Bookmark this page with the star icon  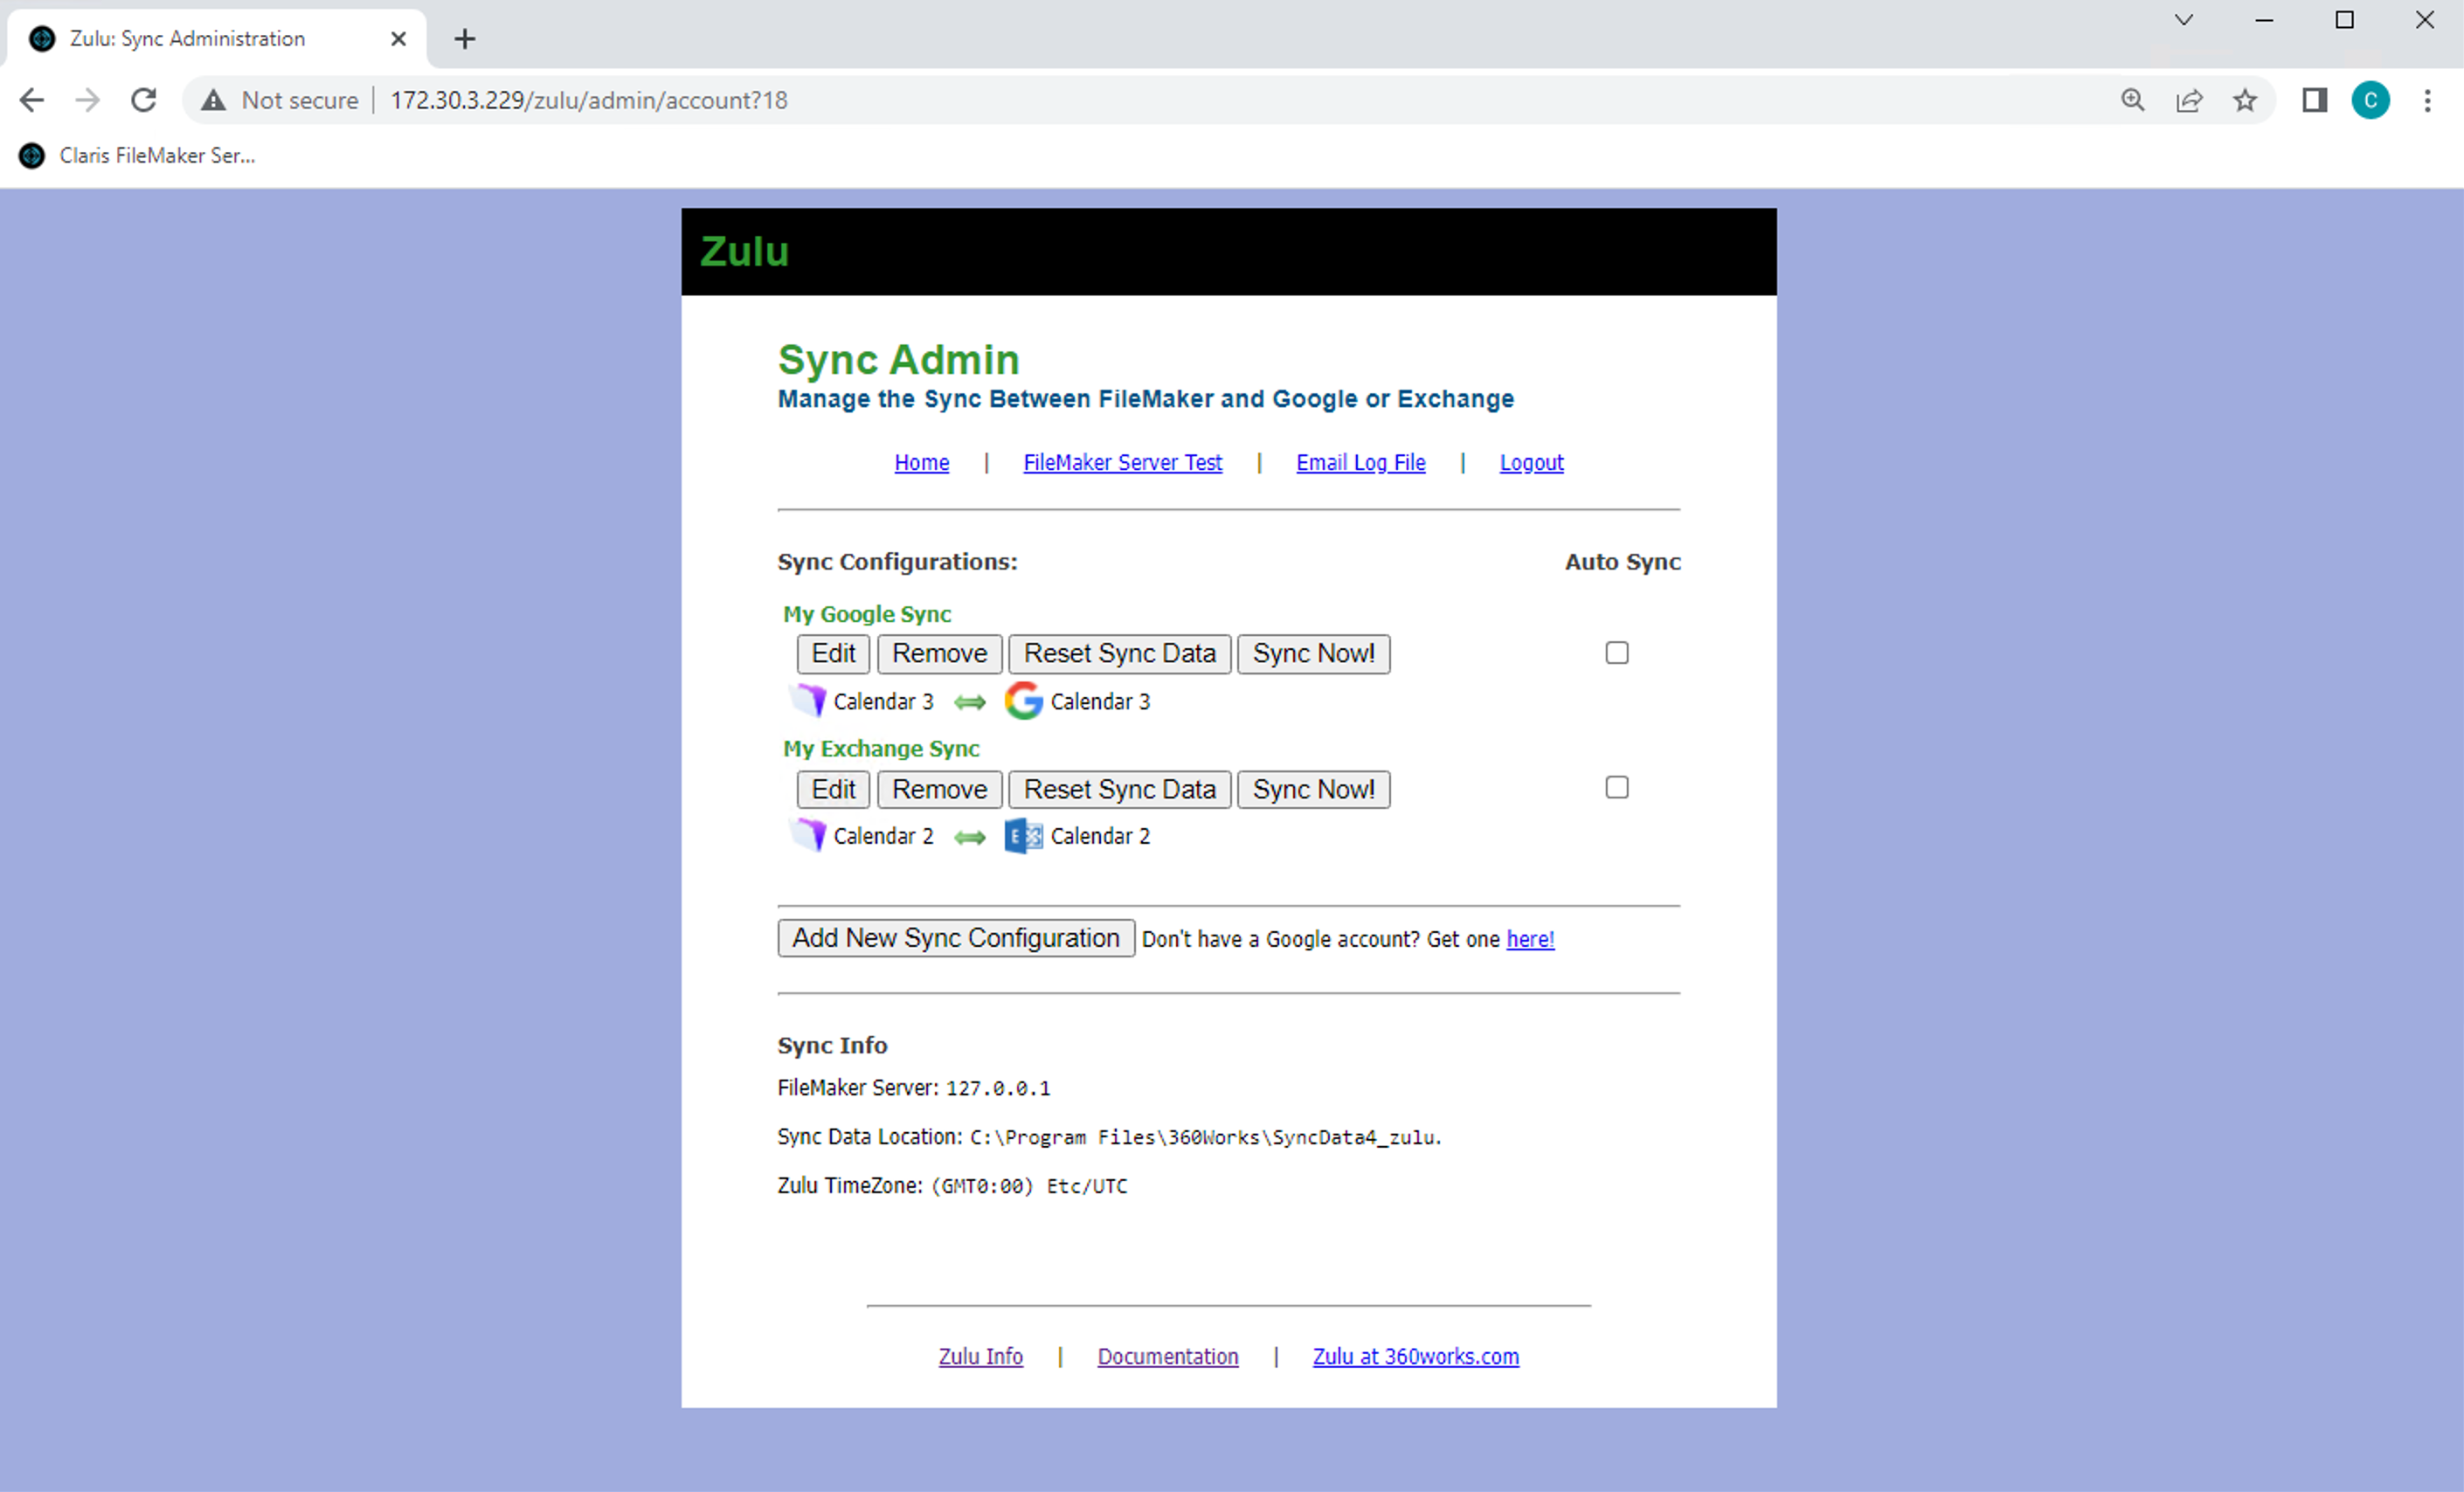point(2245,100)
